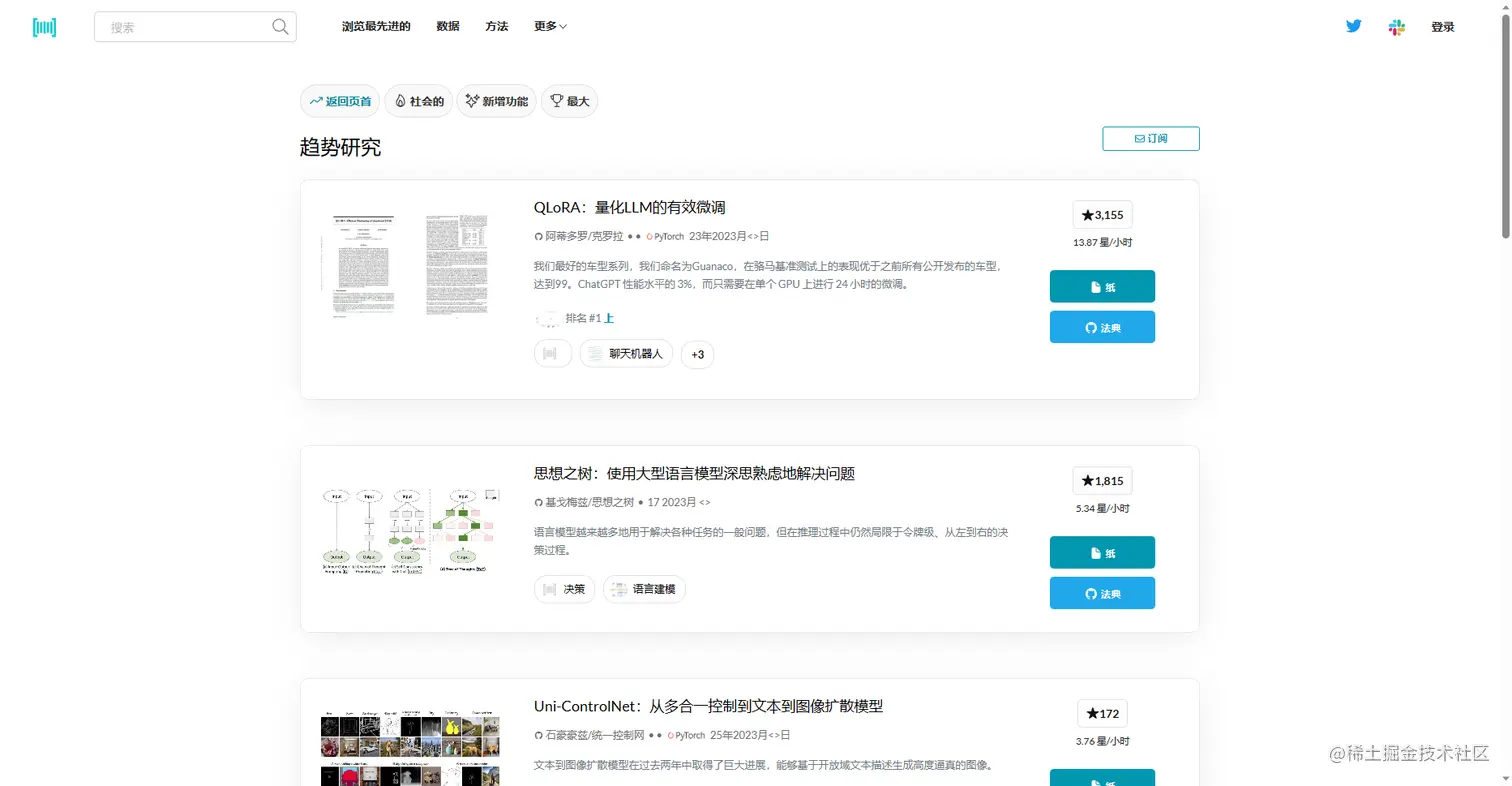Image resolution: width=1512 pixels, height=786 pixels.
Task: Click the 排名 #1 benchmark icon
Action: [x=548, y=318]
